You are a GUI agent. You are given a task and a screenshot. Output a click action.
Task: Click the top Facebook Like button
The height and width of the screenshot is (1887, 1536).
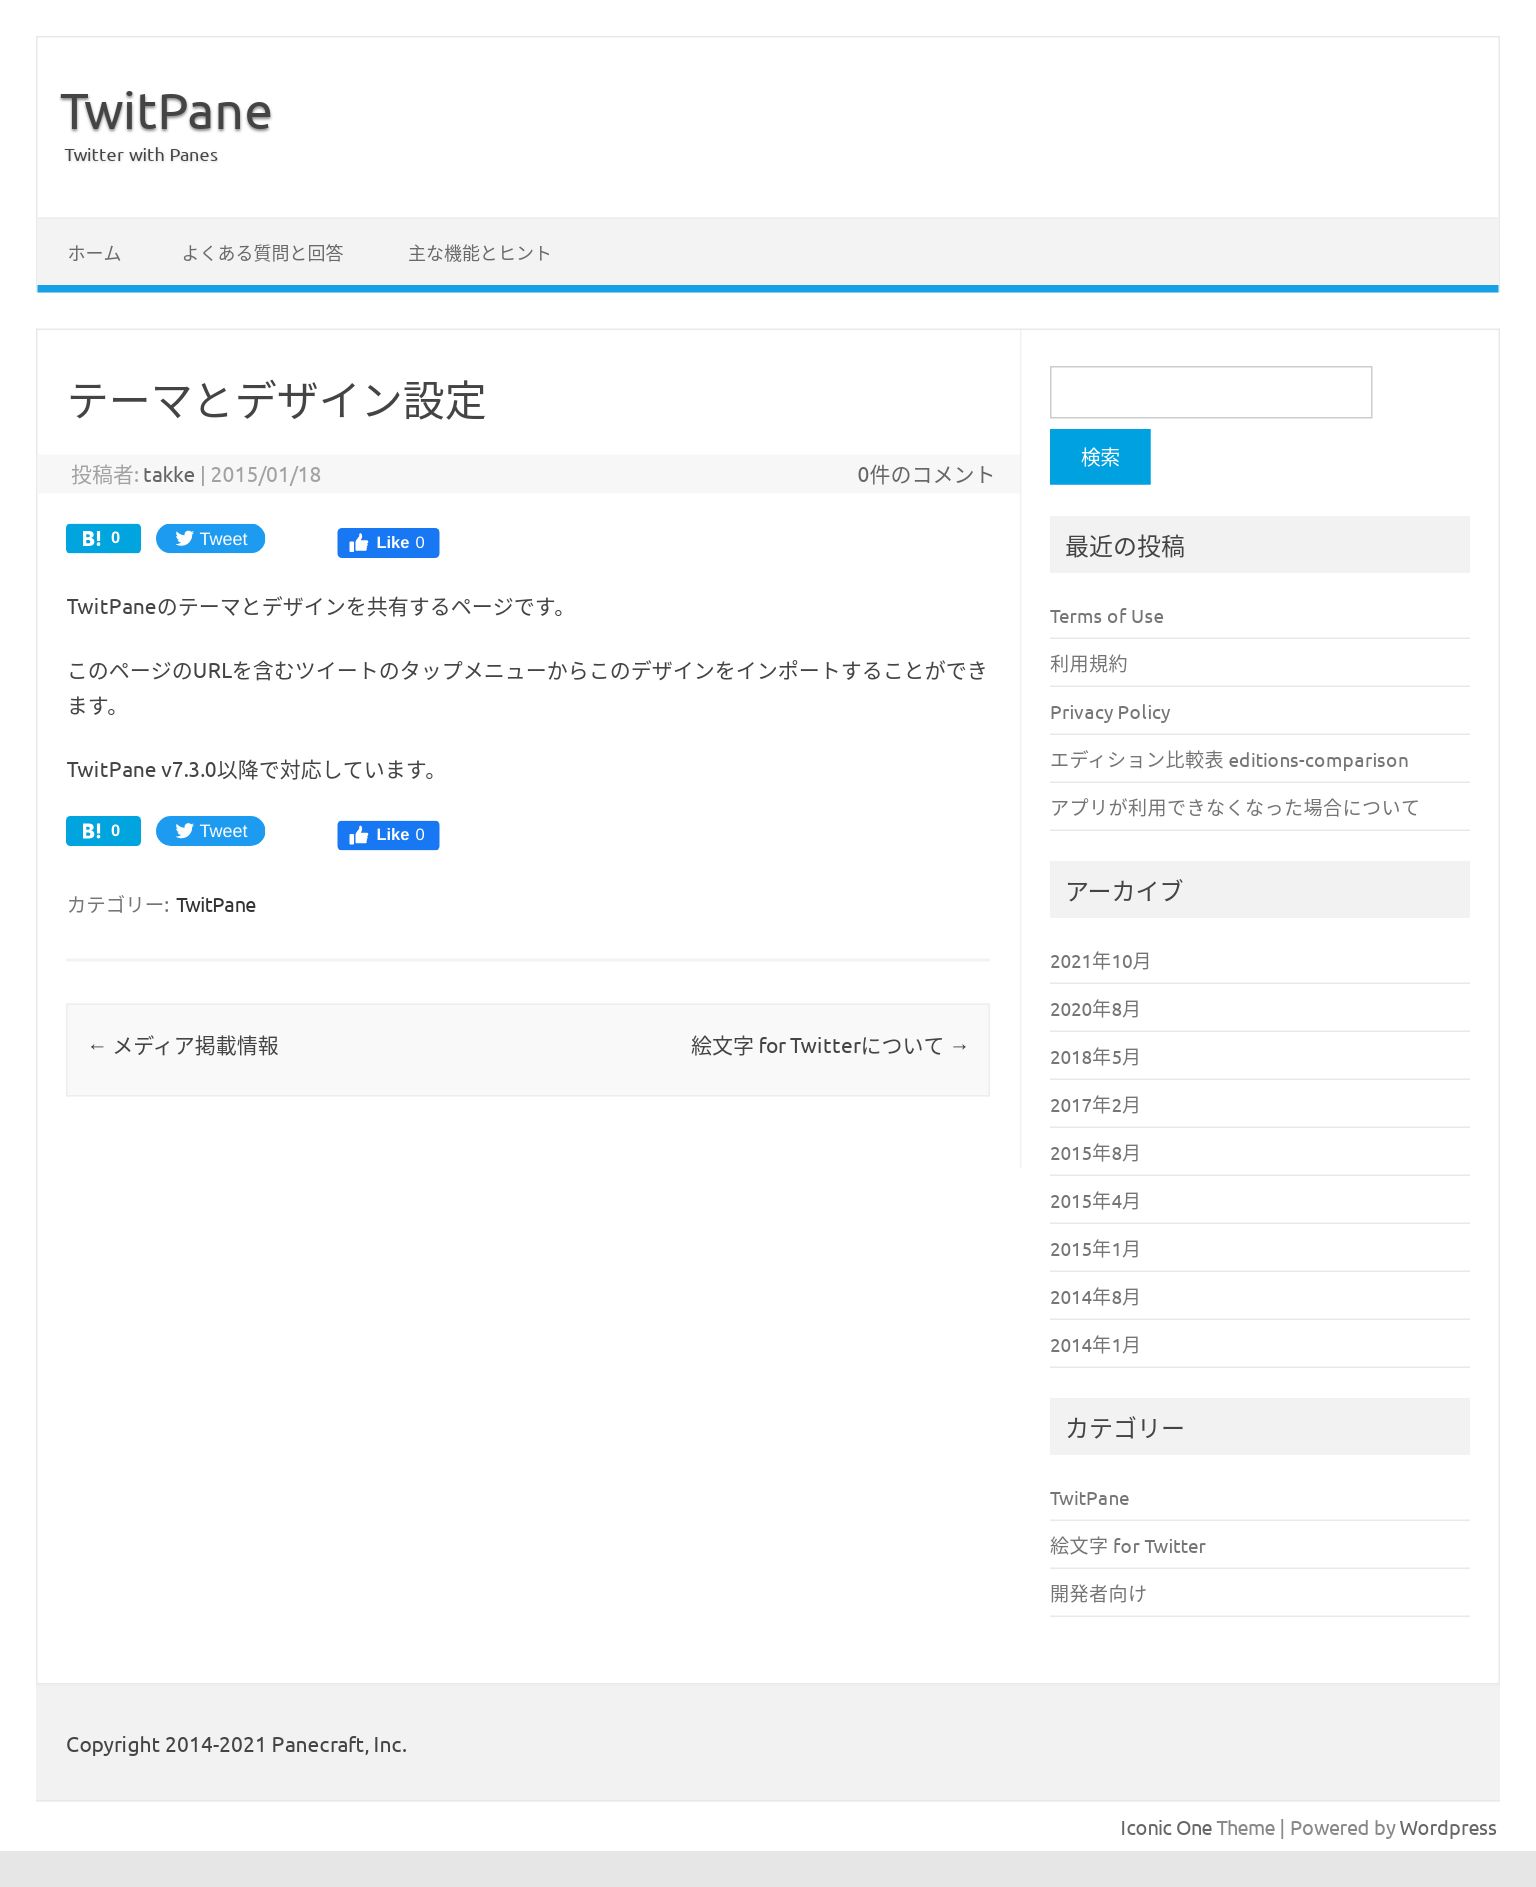point(388,542)
